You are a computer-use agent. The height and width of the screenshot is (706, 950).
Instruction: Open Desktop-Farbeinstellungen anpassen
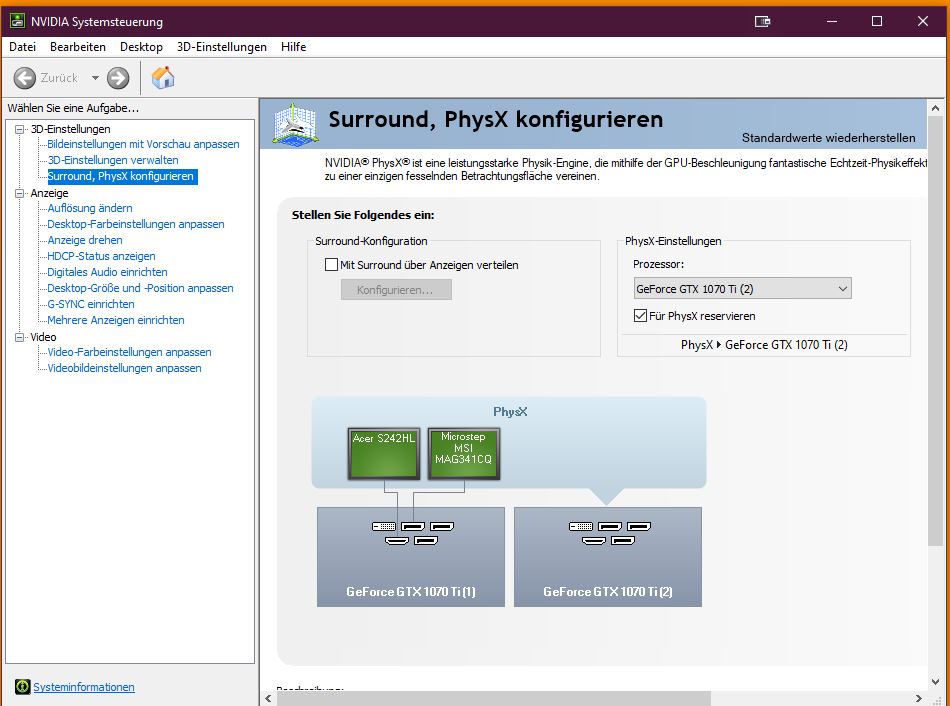click(136, 224)
